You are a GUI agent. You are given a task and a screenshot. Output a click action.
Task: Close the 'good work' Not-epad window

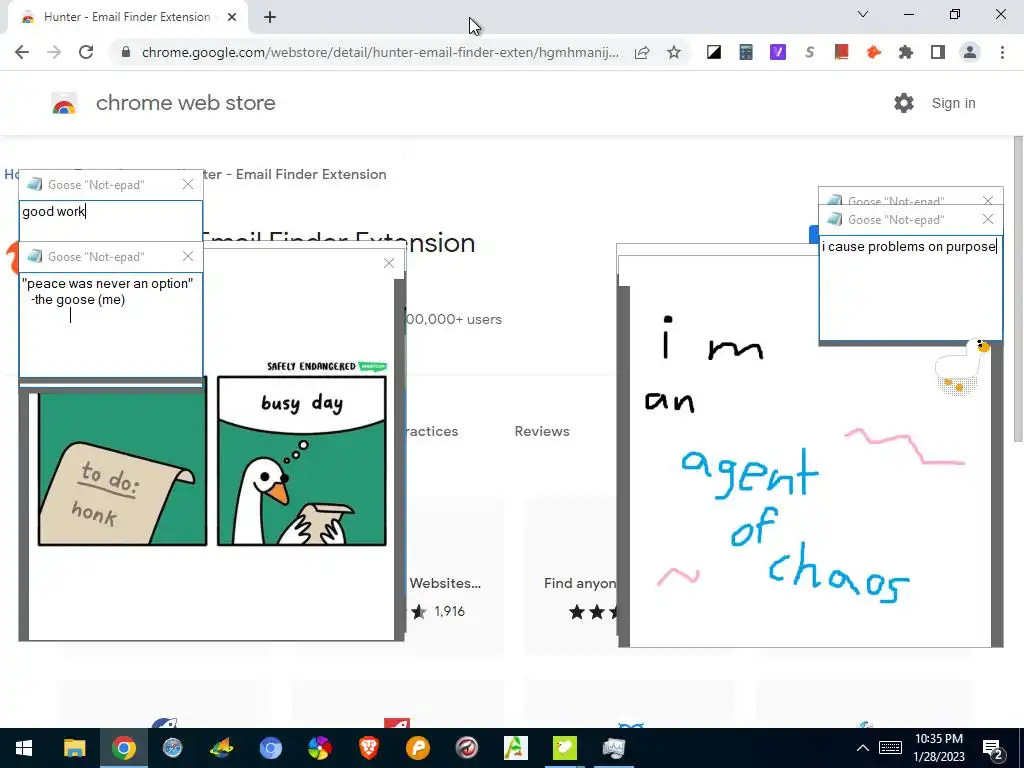(188, 185)
